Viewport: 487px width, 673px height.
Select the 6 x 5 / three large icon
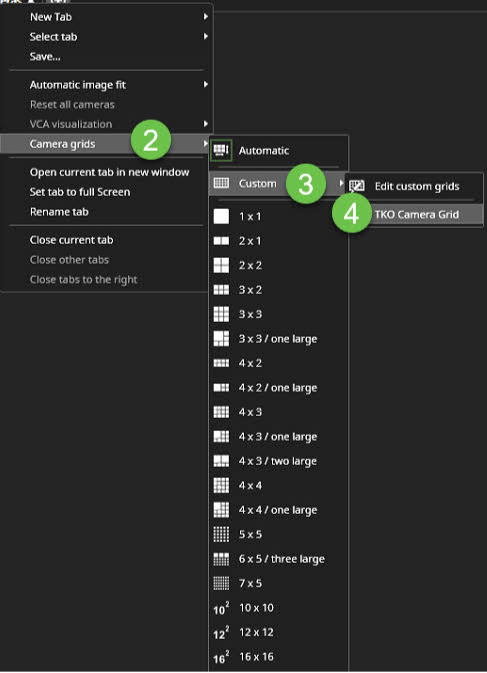221,559
